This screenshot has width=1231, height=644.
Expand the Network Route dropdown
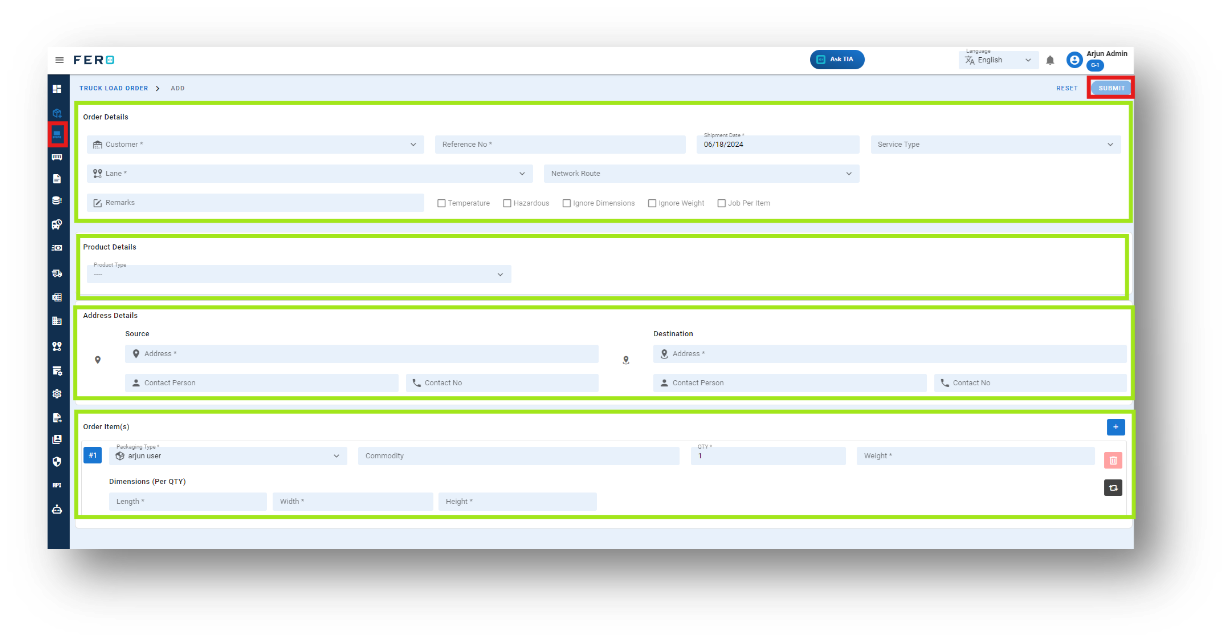tap(701, 174)
